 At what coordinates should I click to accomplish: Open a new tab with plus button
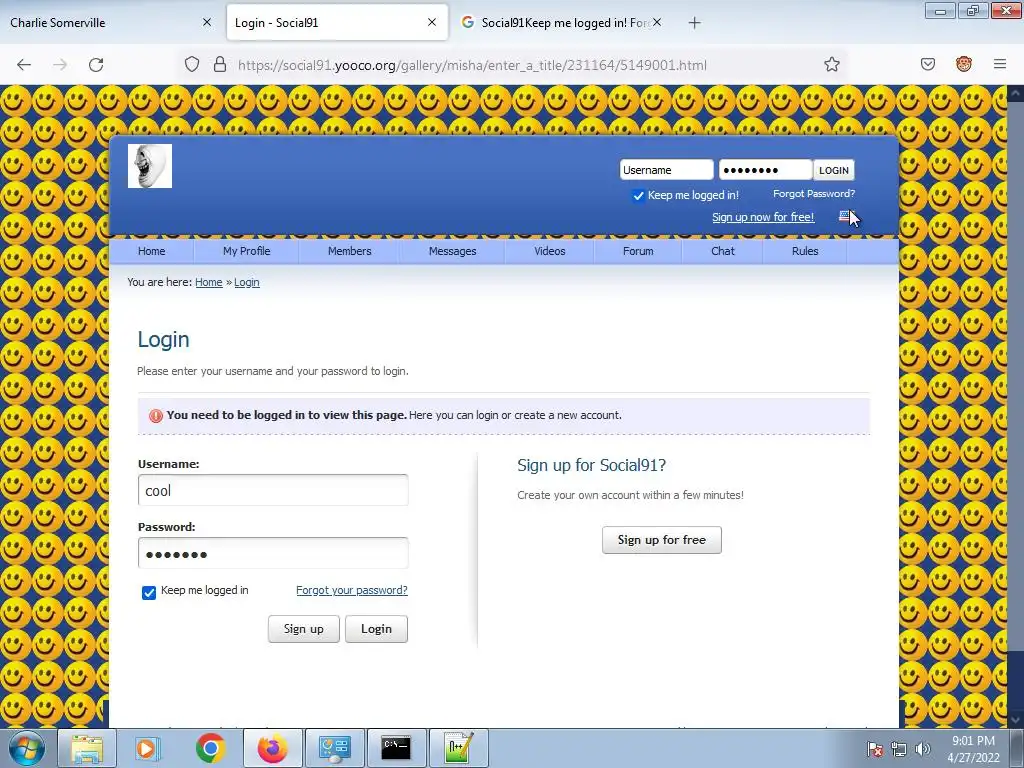pos(694,23)
